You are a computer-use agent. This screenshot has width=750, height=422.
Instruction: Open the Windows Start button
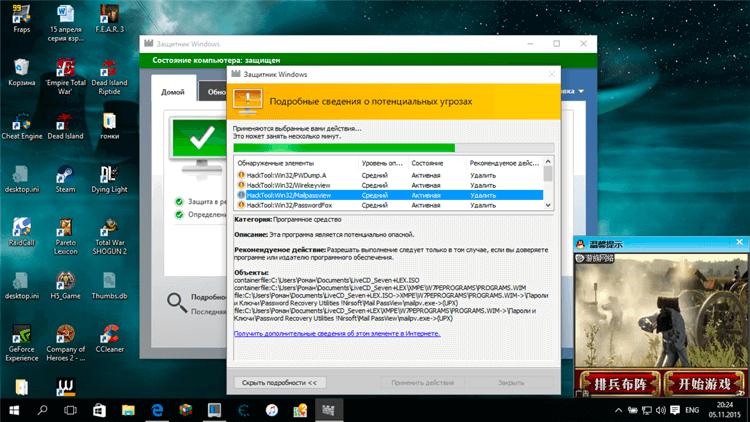tap(14, 410)
